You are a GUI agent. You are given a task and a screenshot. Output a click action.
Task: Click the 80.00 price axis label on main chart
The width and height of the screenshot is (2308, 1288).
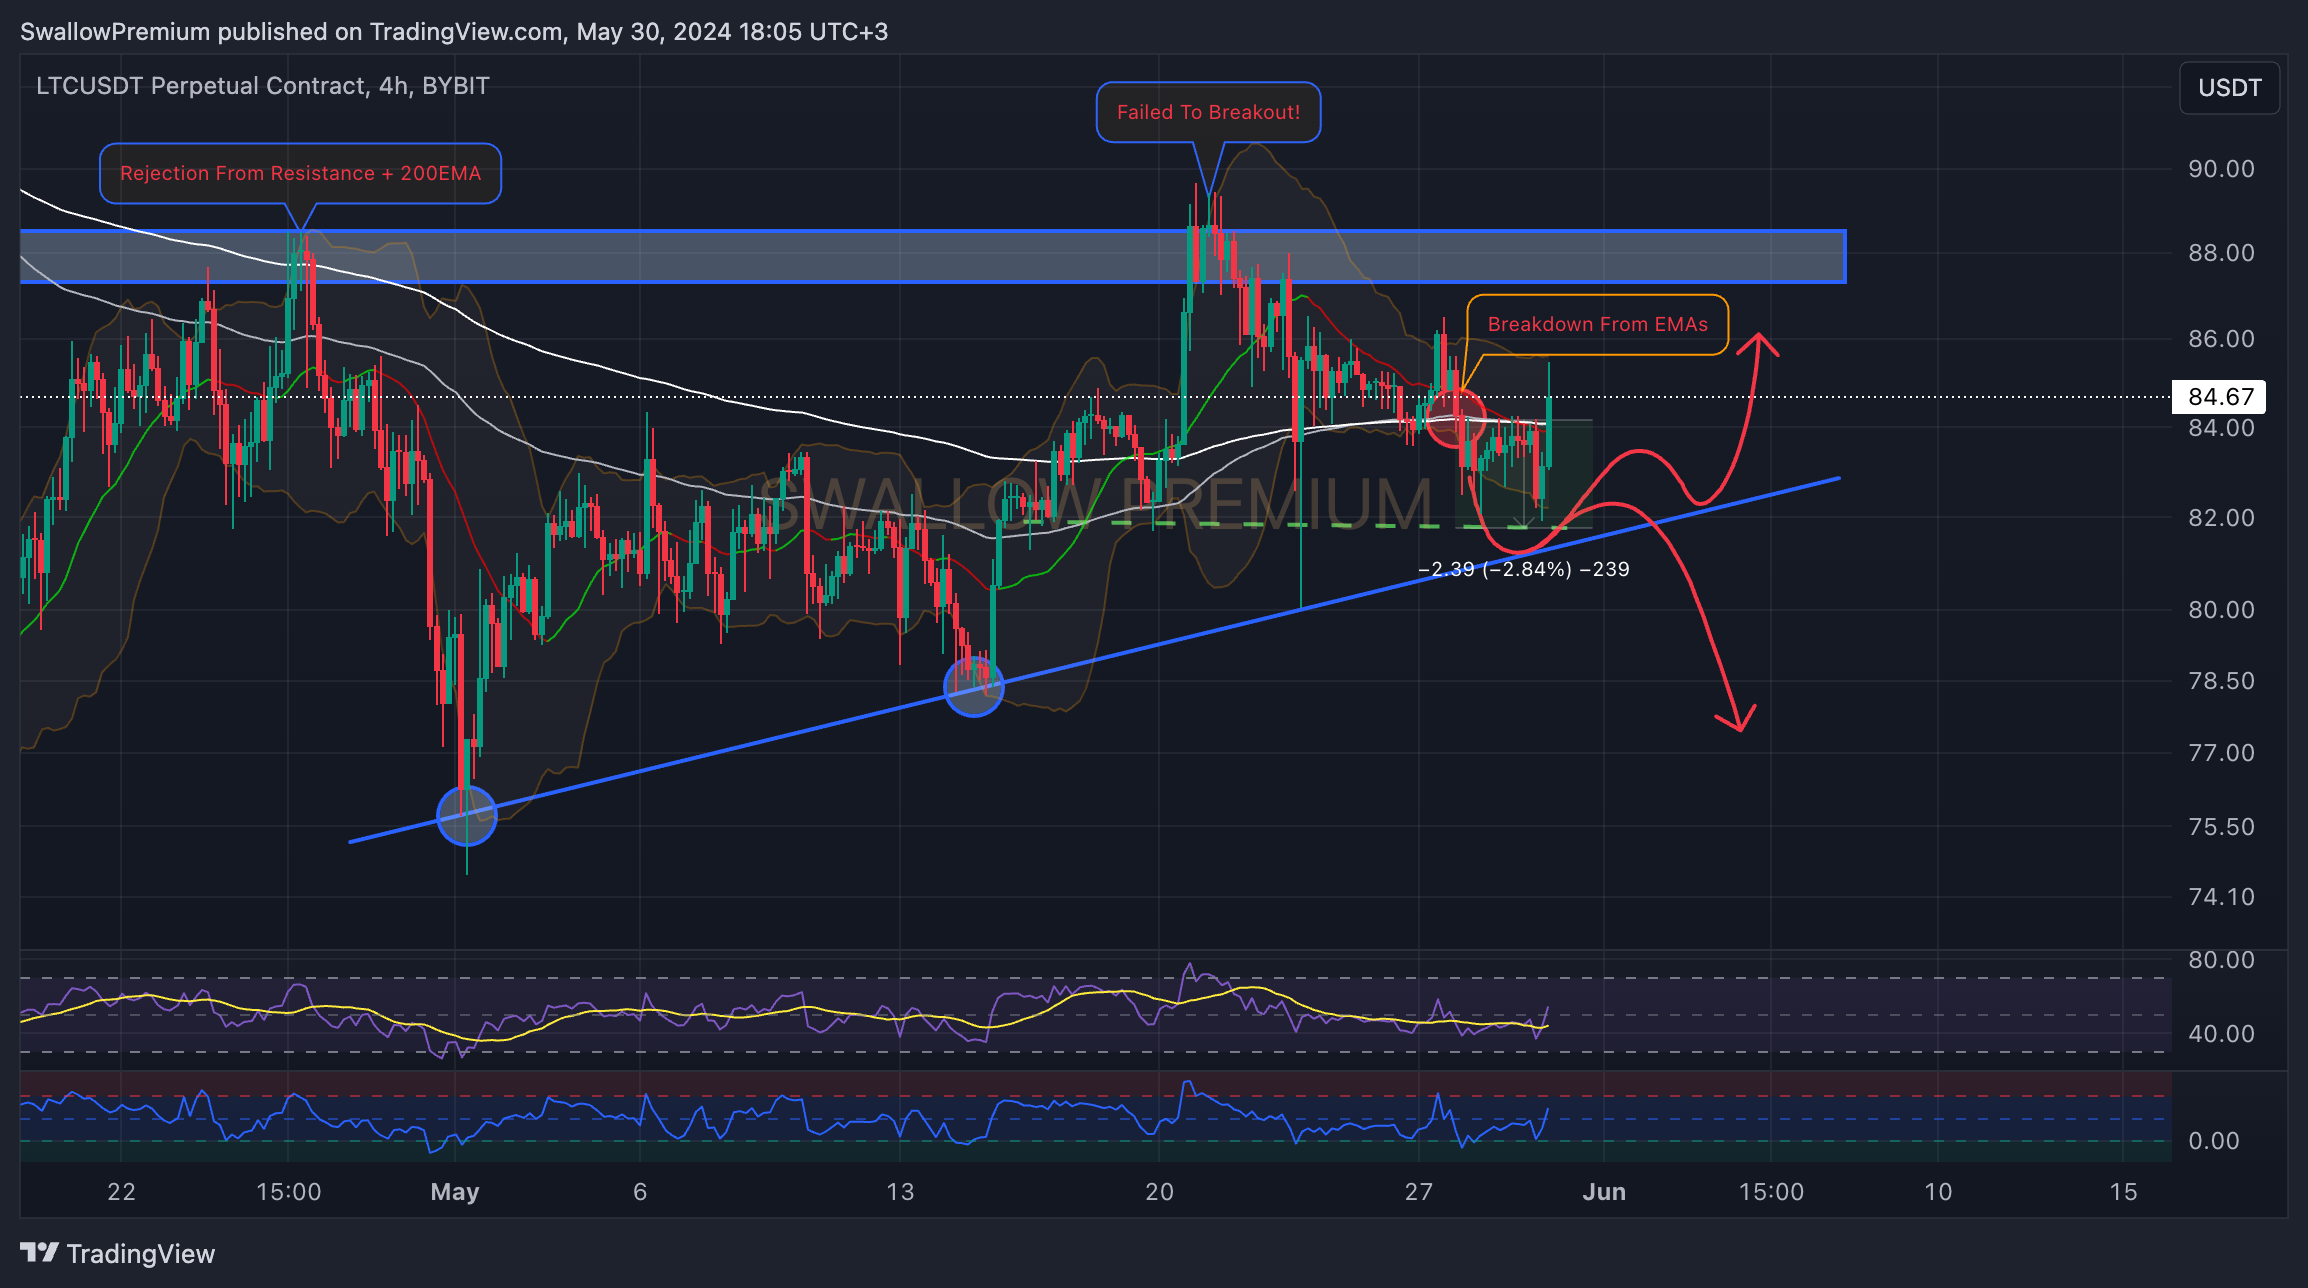click(2221, 610)
